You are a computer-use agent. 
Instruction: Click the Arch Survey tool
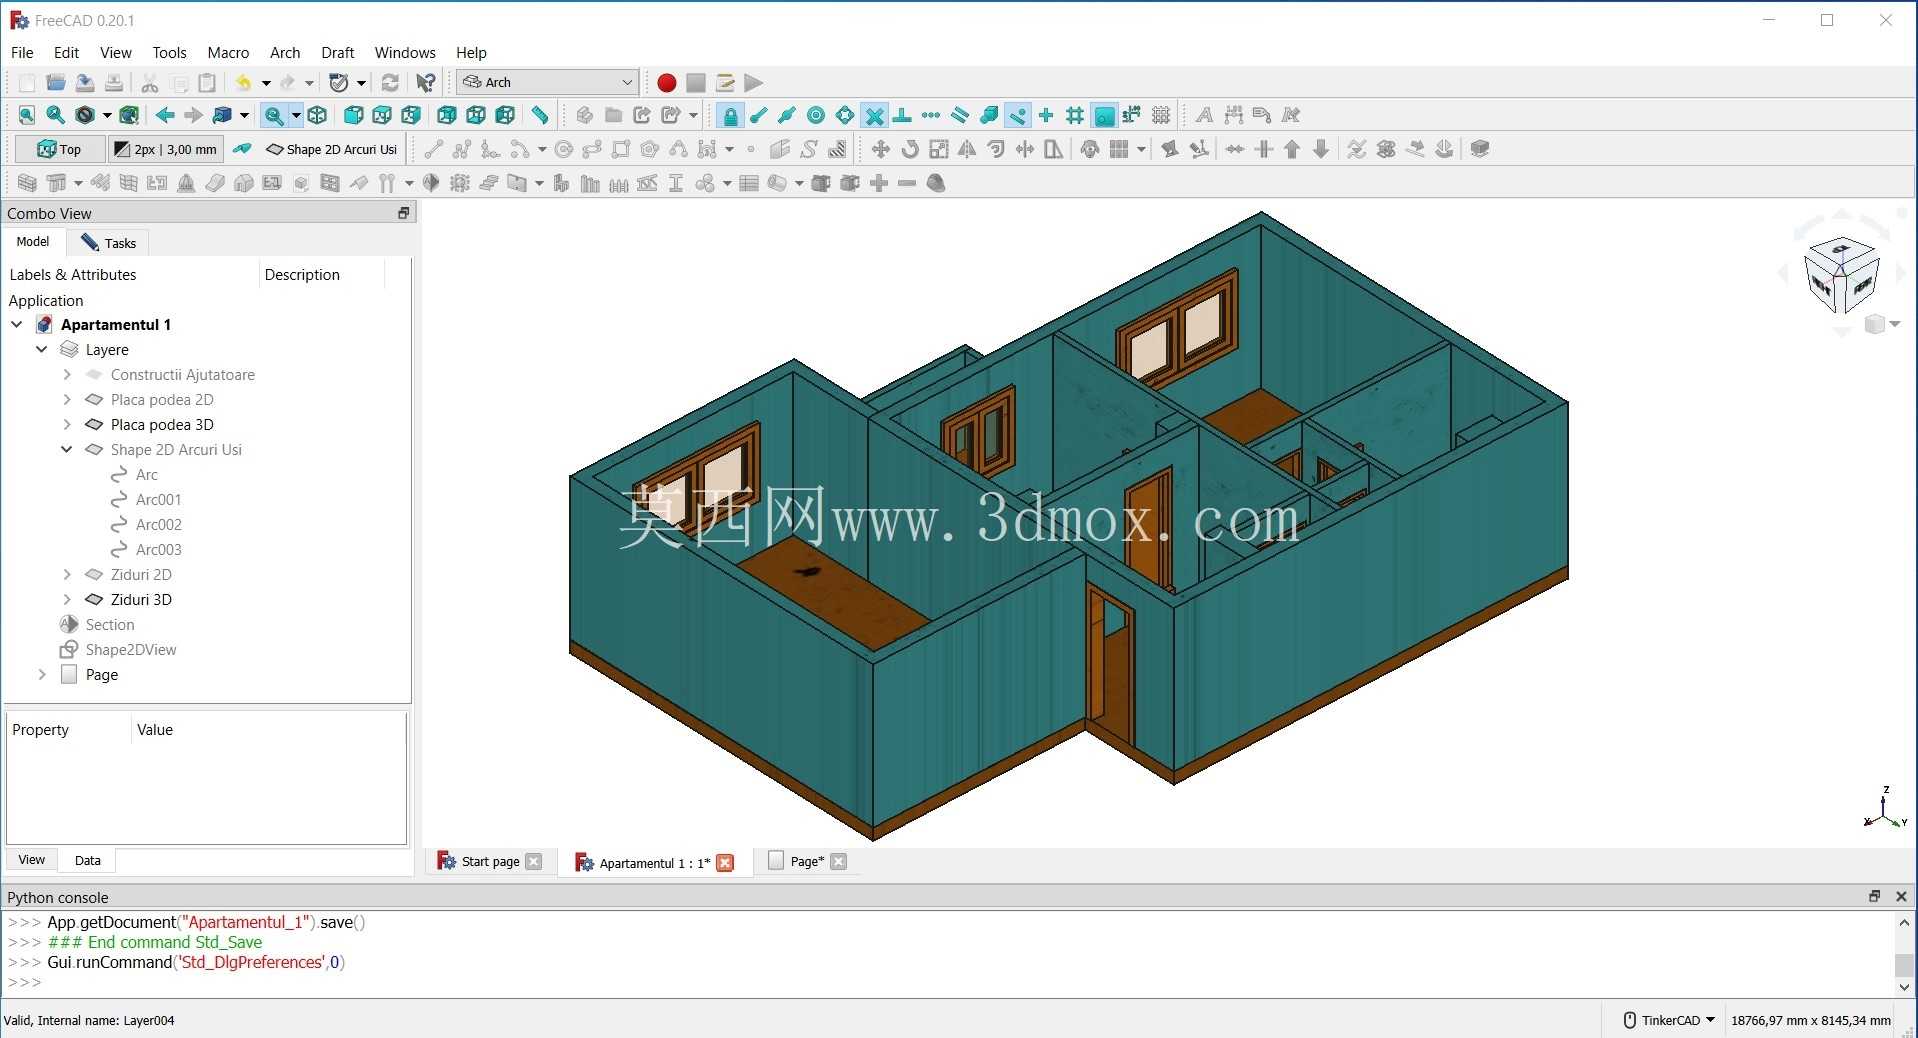(x=936, y=183)
